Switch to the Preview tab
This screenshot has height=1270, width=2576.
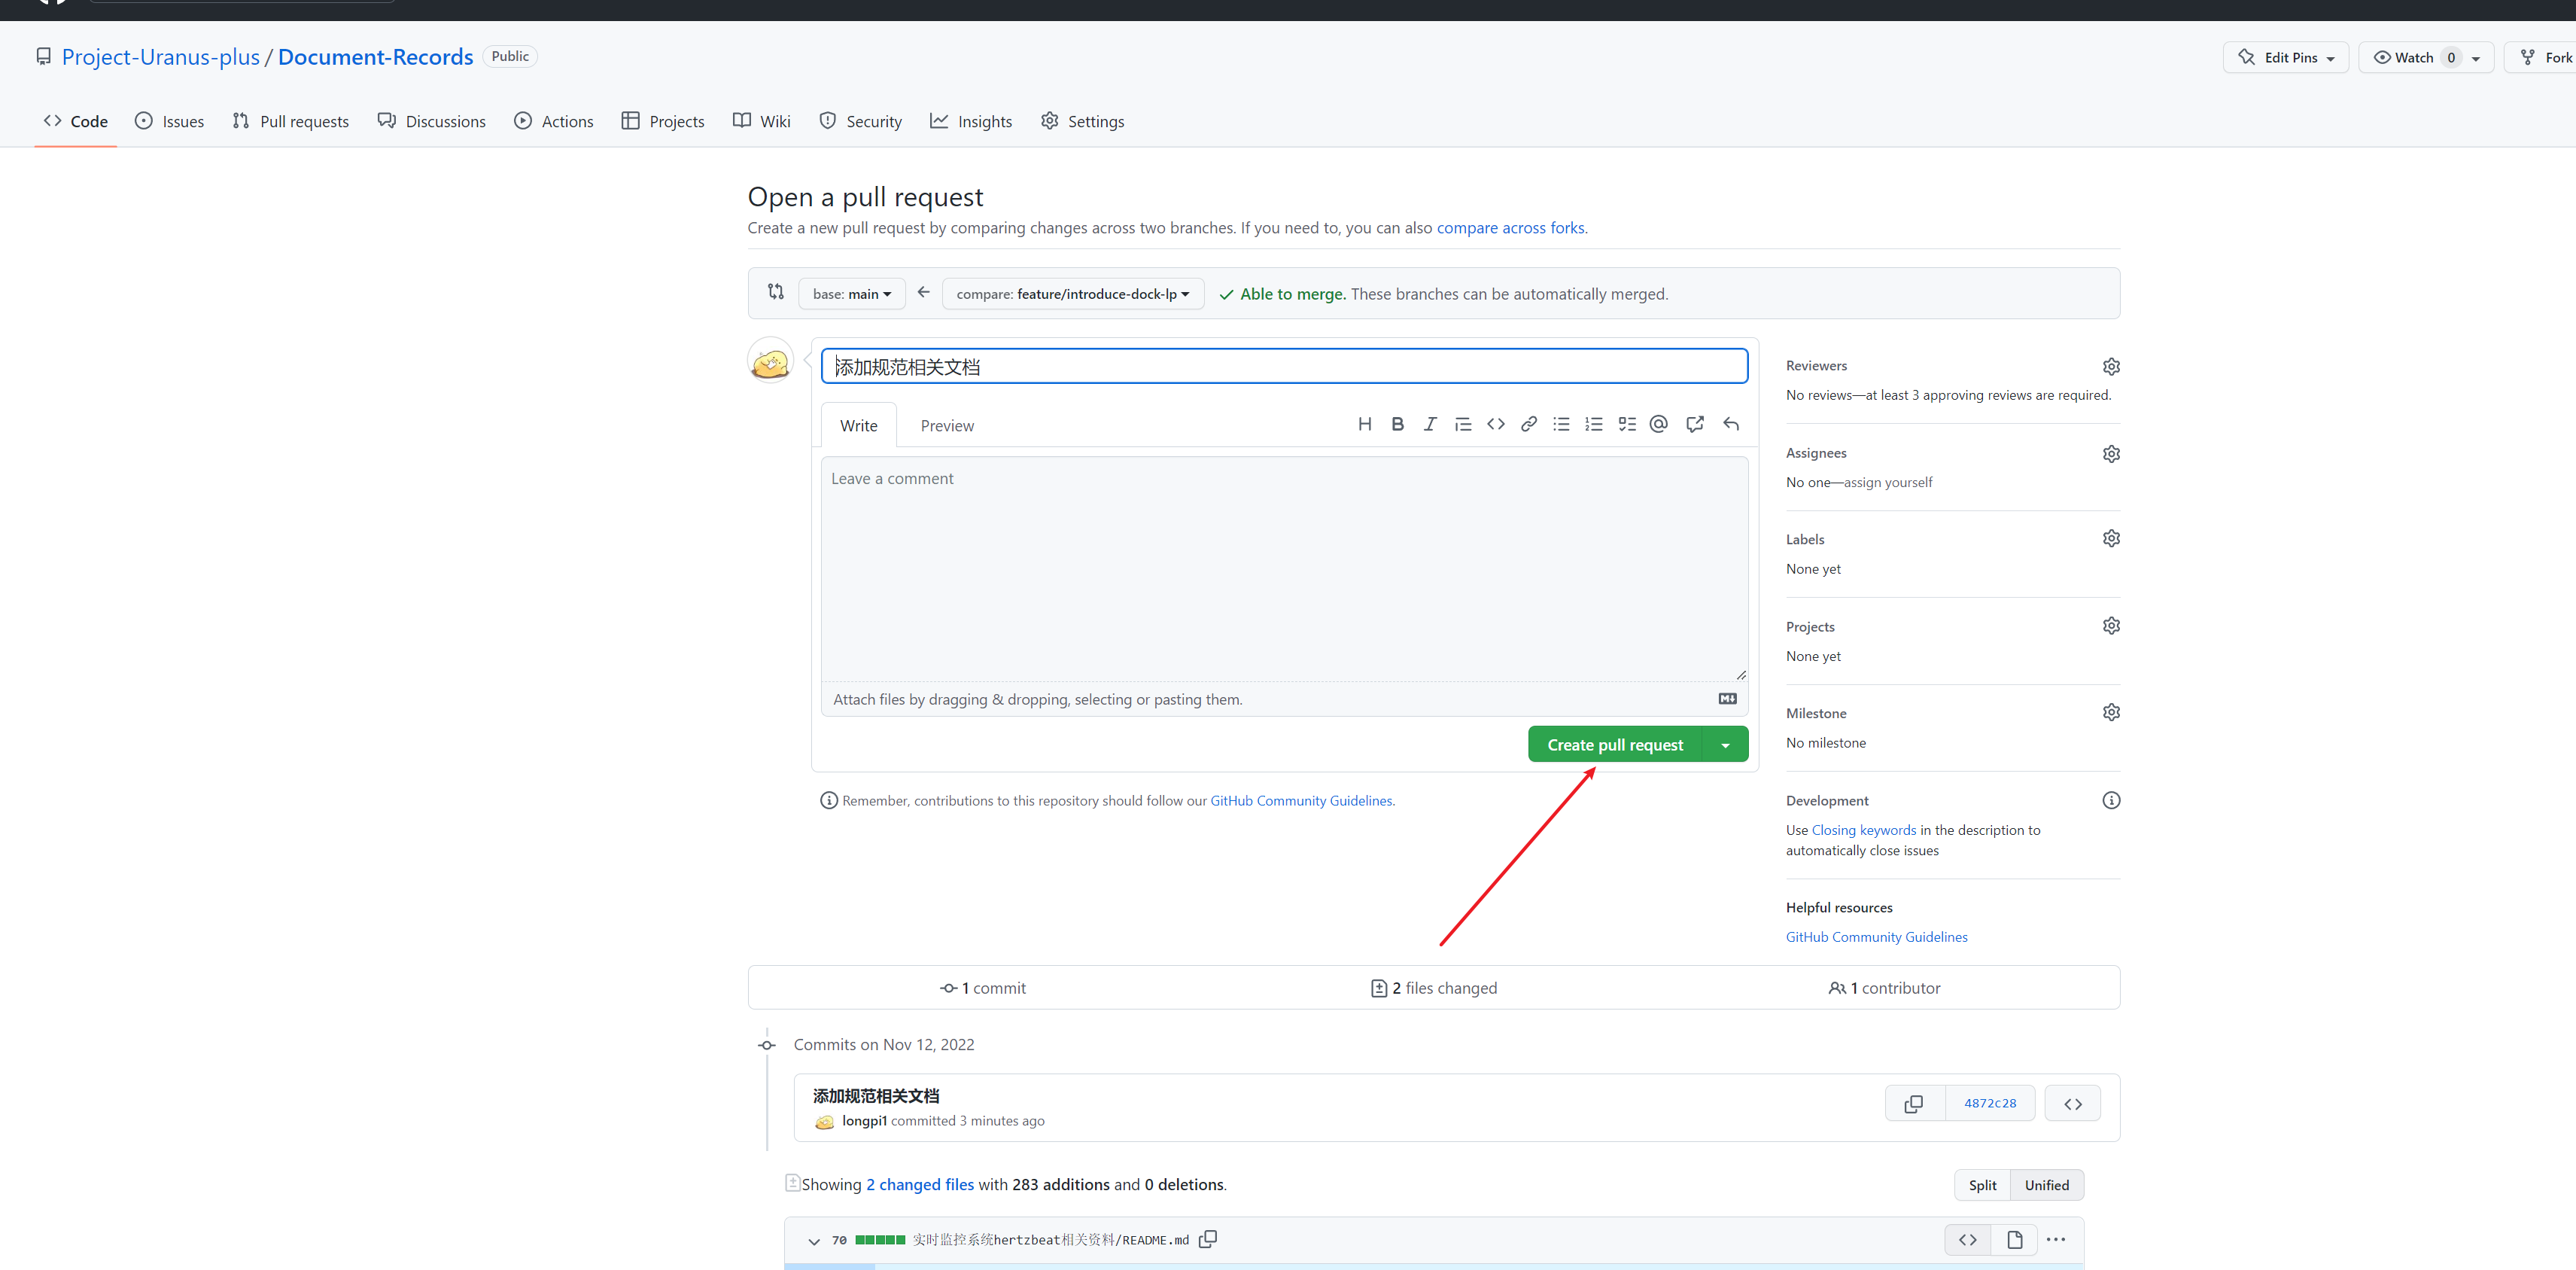point(946,426)
